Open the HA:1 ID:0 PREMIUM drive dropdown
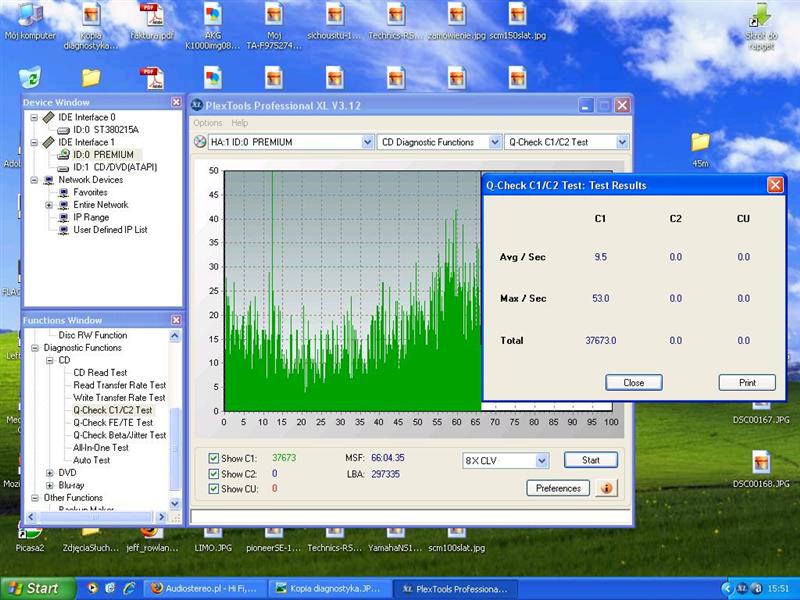This screenshot has width=800, height=600. [x=367, y=142]
